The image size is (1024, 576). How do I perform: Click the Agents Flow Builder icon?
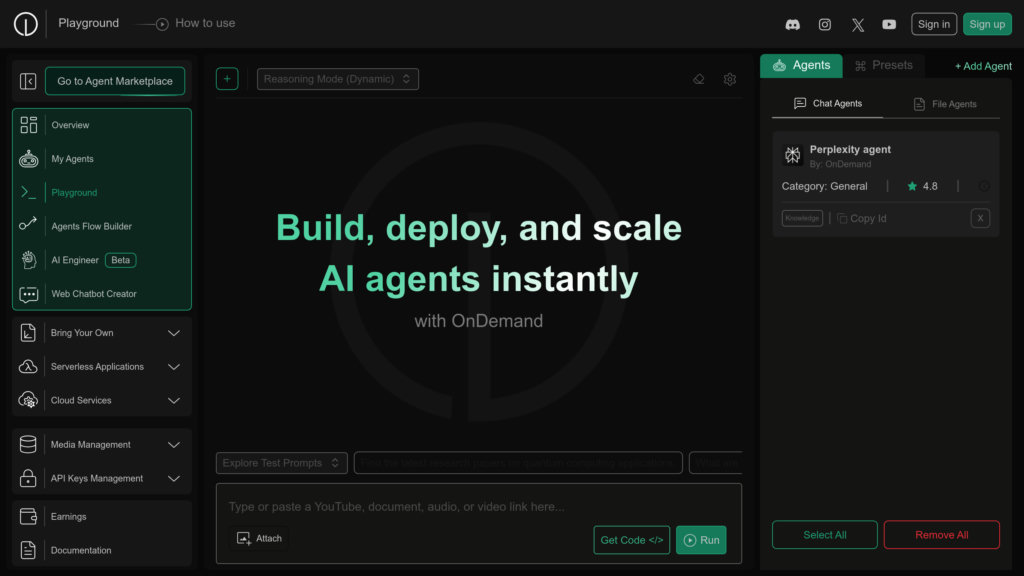click(28, 224)
